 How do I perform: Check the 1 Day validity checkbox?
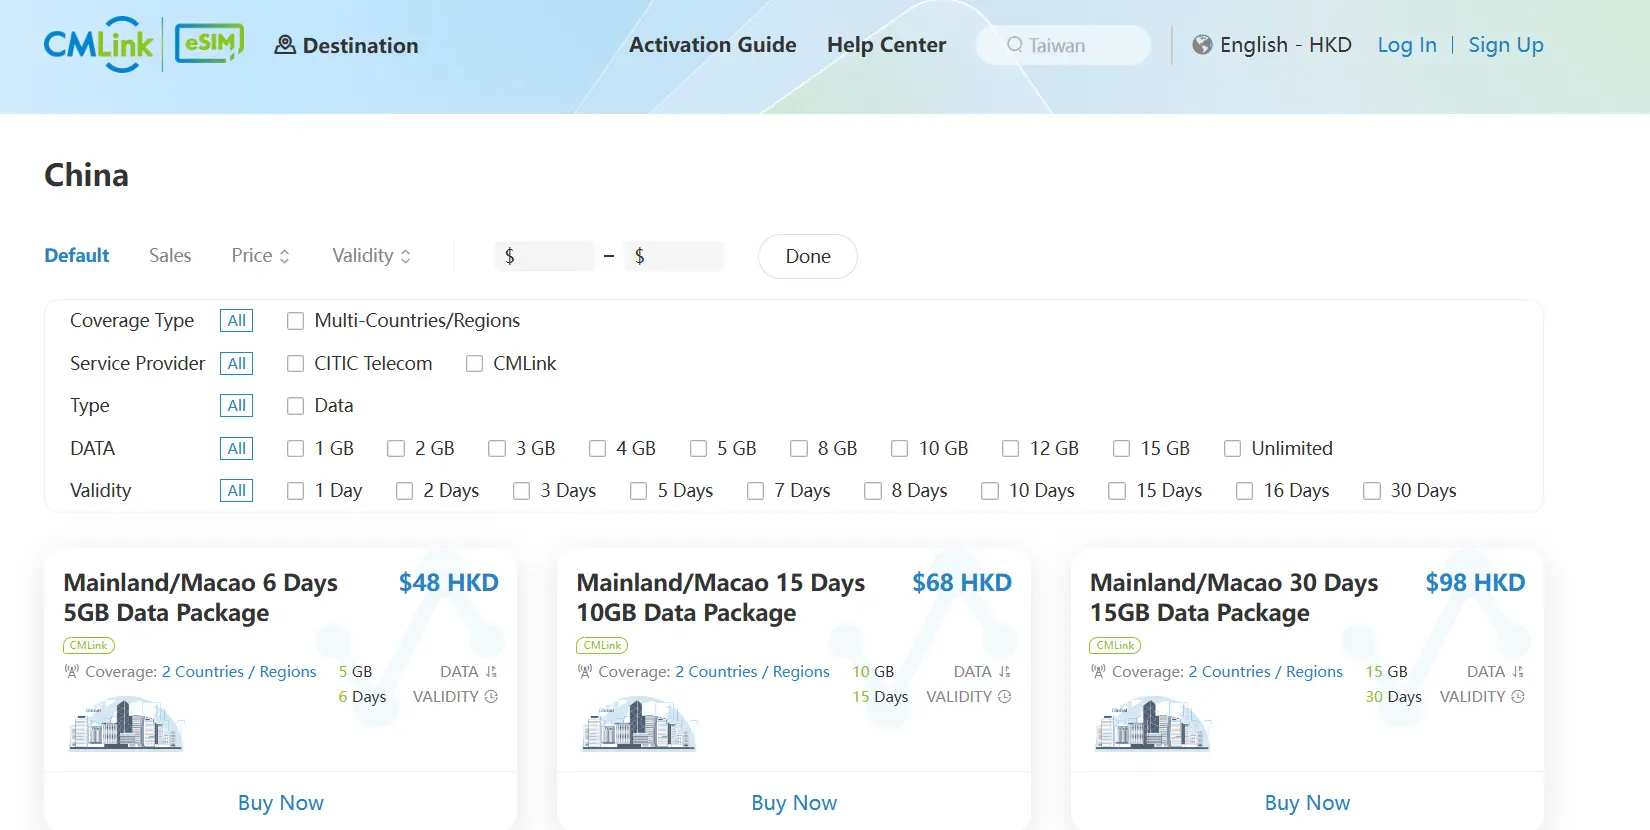295,491
